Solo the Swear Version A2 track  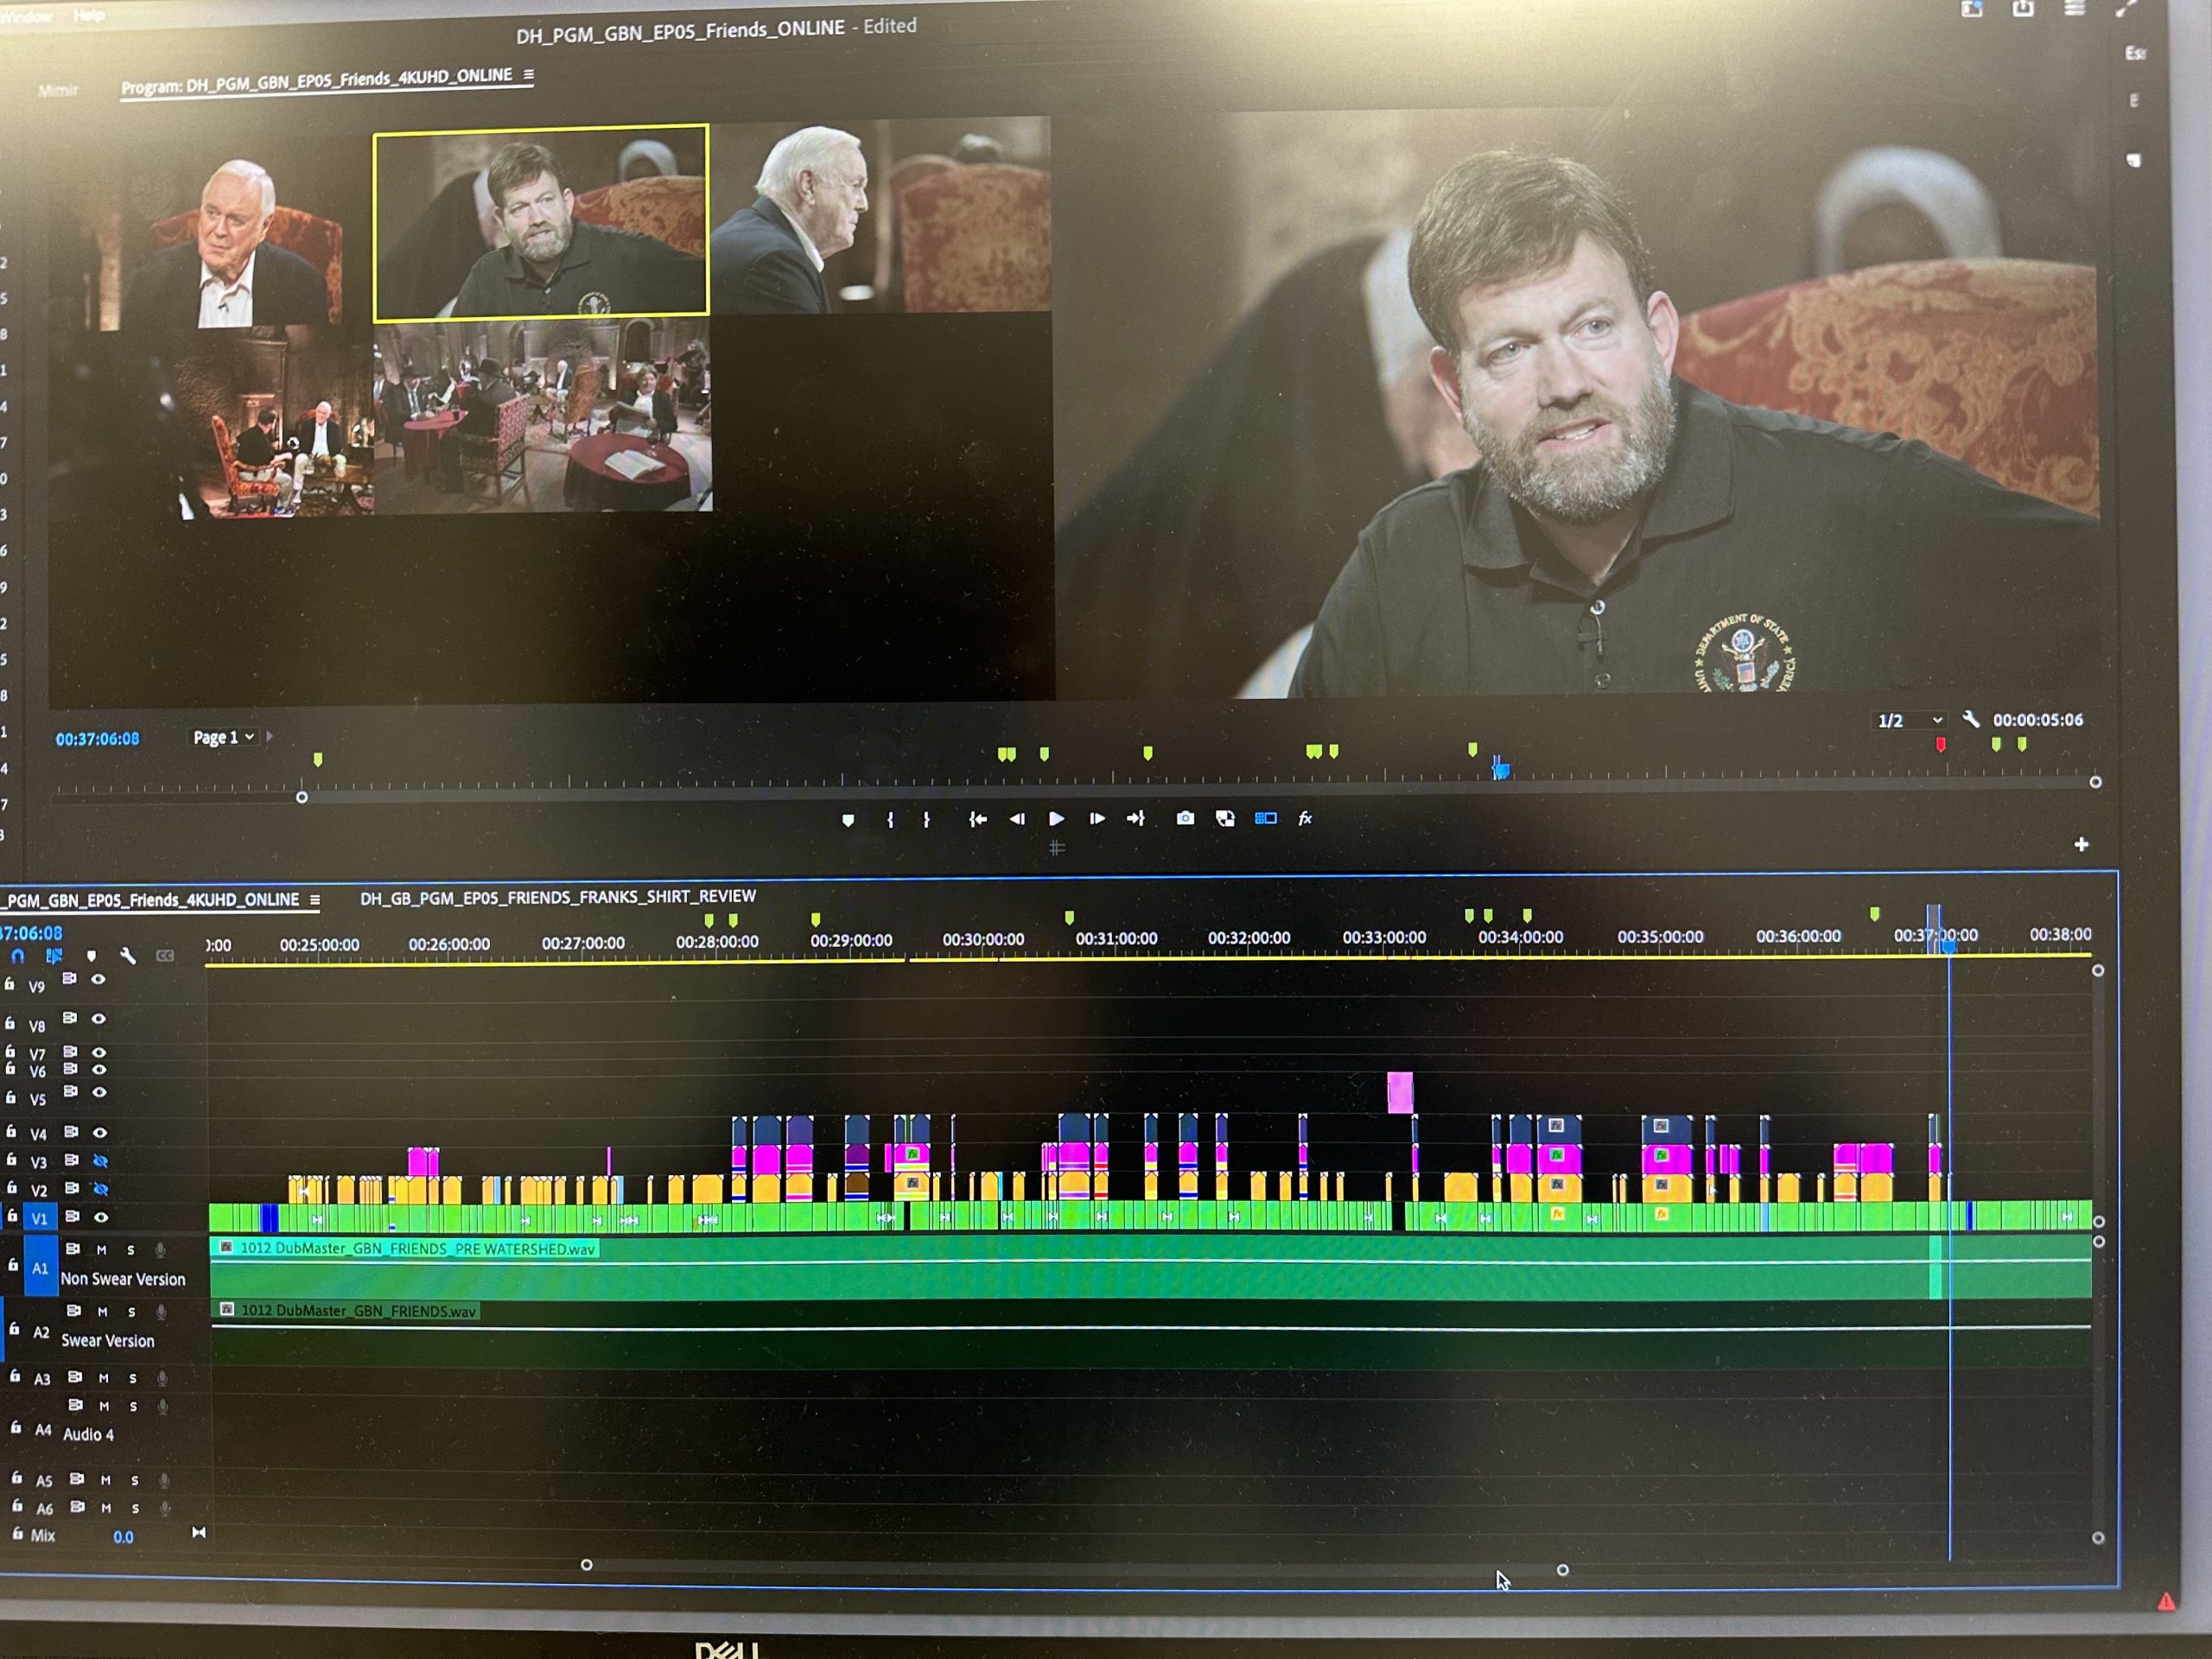click(x=132, y=1312)
